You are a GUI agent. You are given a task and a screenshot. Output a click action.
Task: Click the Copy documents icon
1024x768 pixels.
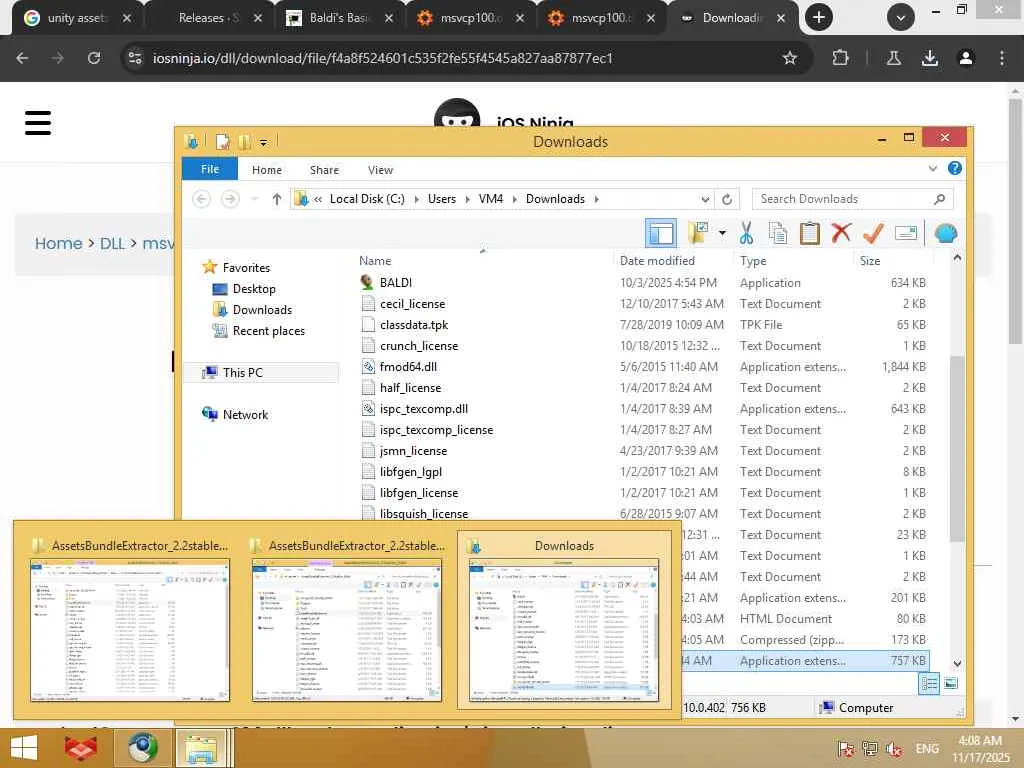(778, 233)
